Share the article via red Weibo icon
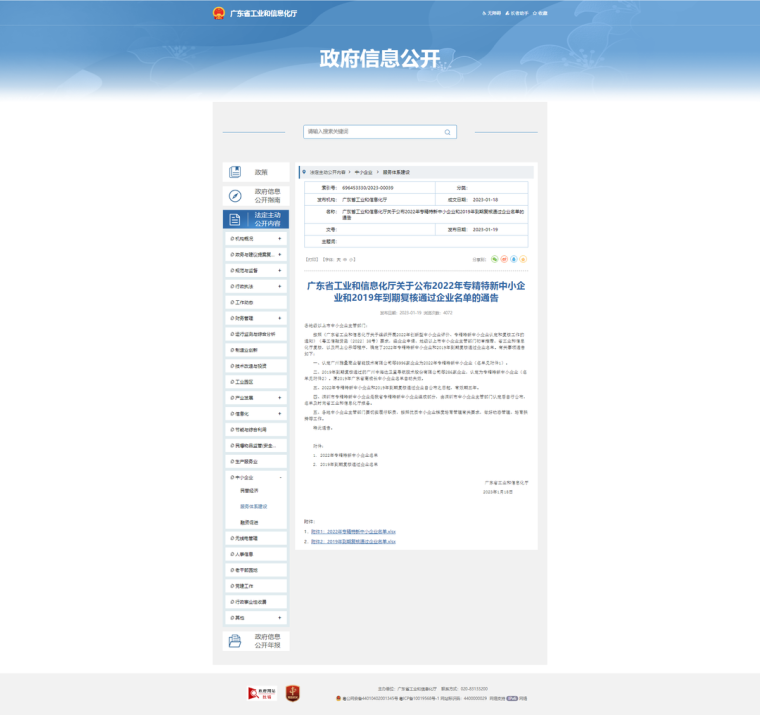760x715 pixels. point(504,259)
